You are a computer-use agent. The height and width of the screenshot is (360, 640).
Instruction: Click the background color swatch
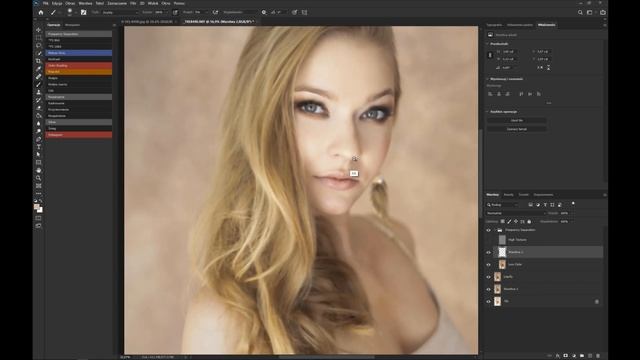[40, 210]
